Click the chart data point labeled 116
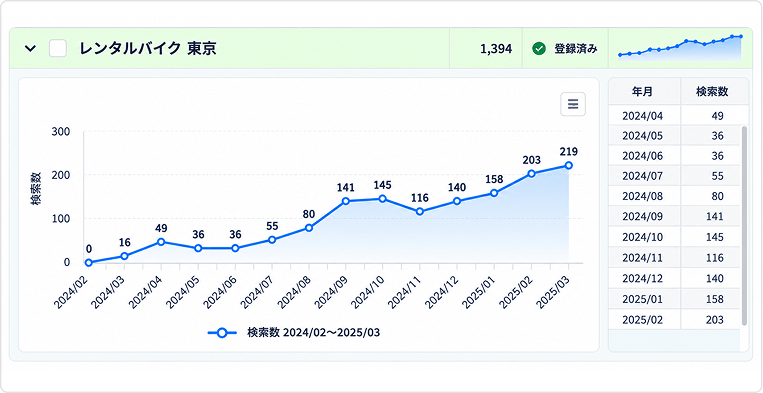 (x=420, y=212)
